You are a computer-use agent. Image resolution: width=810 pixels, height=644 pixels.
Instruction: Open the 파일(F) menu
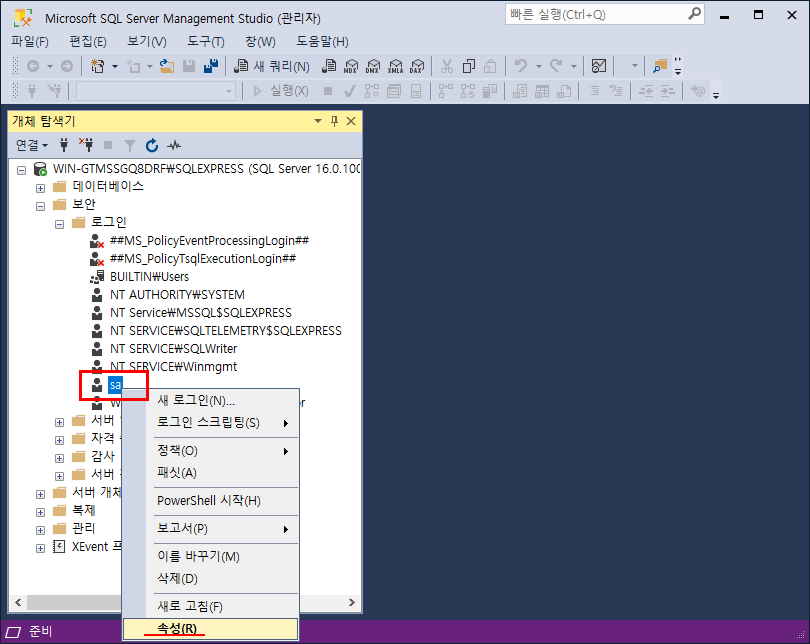pyautogui.click(x=30, y=41)
